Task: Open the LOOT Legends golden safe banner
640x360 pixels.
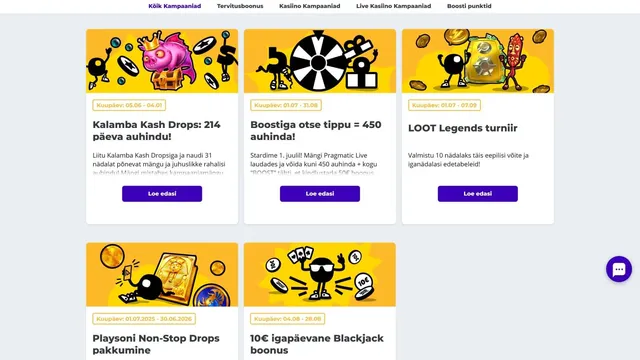Action: pos(478,61)
